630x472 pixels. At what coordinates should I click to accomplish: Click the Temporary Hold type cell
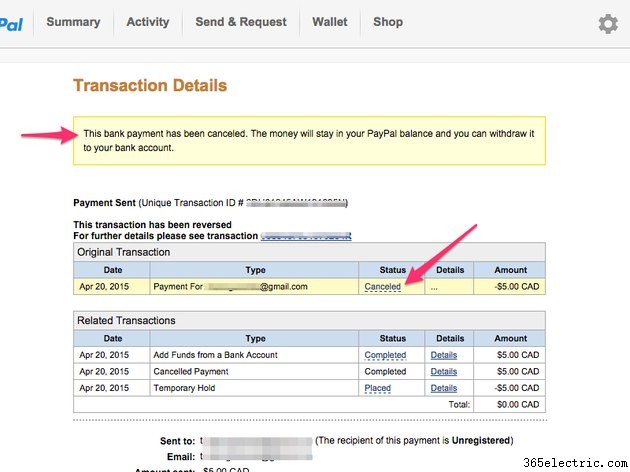(254, 388)
